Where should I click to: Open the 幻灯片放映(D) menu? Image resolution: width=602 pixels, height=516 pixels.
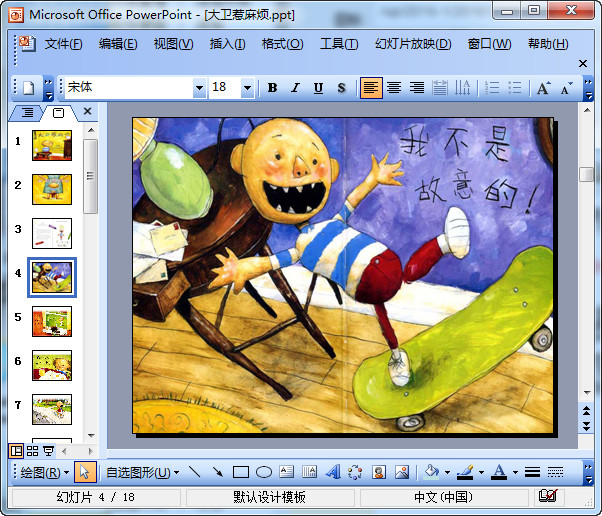click(x=413, y=44)
